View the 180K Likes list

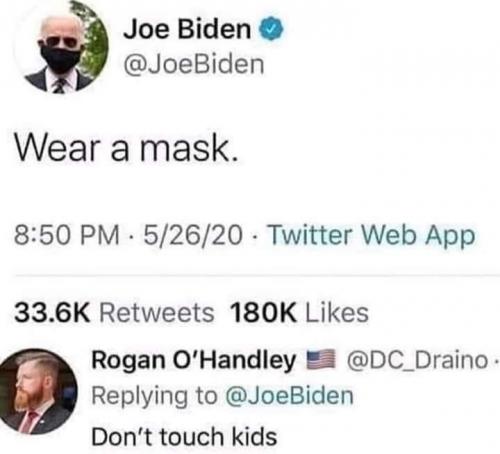[299, 313]
